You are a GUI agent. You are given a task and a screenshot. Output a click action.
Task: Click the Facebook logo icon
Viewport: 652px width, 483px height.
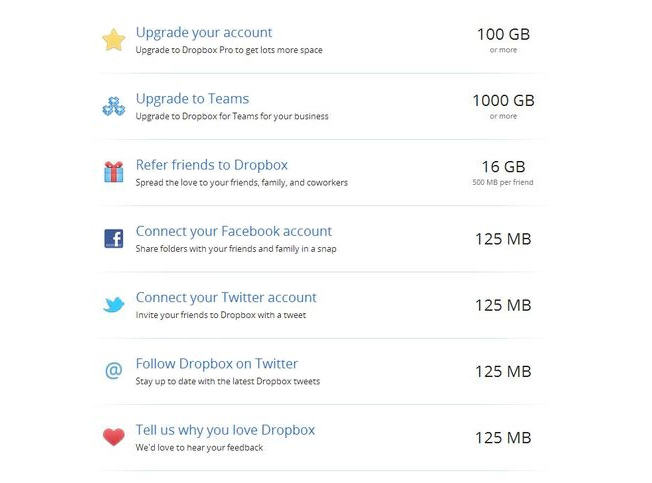(114, 239)
